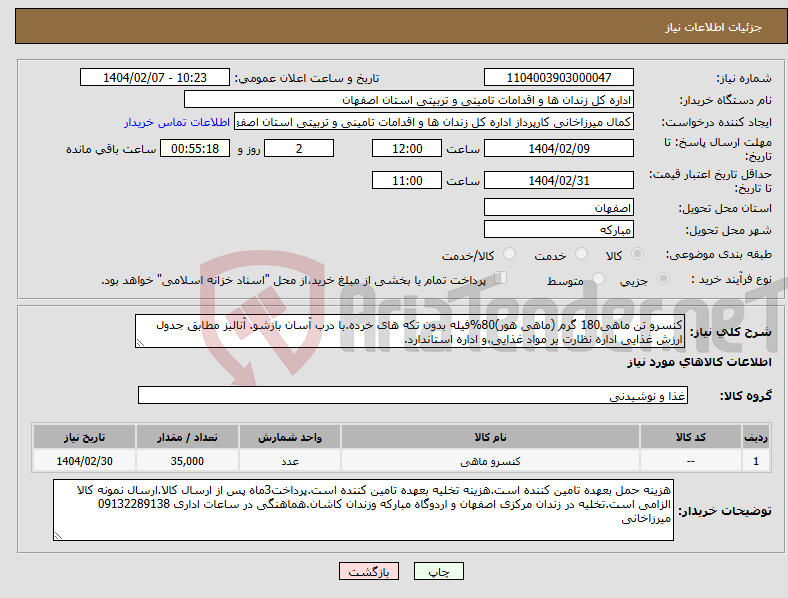Screen dimensions: 788x598
Task: Open the اطلاعات تماس خریدار link
Action: coord(177,122)
